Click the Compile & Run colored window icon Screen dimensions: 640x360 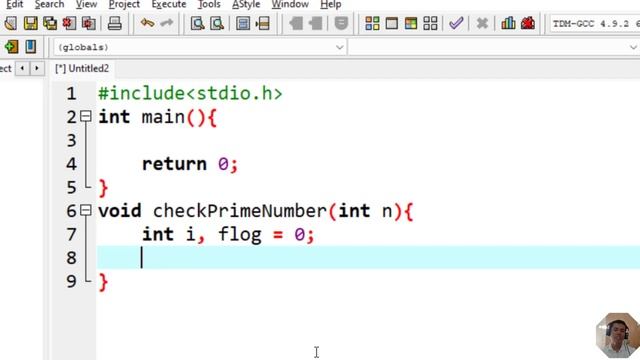pos(411,23)
